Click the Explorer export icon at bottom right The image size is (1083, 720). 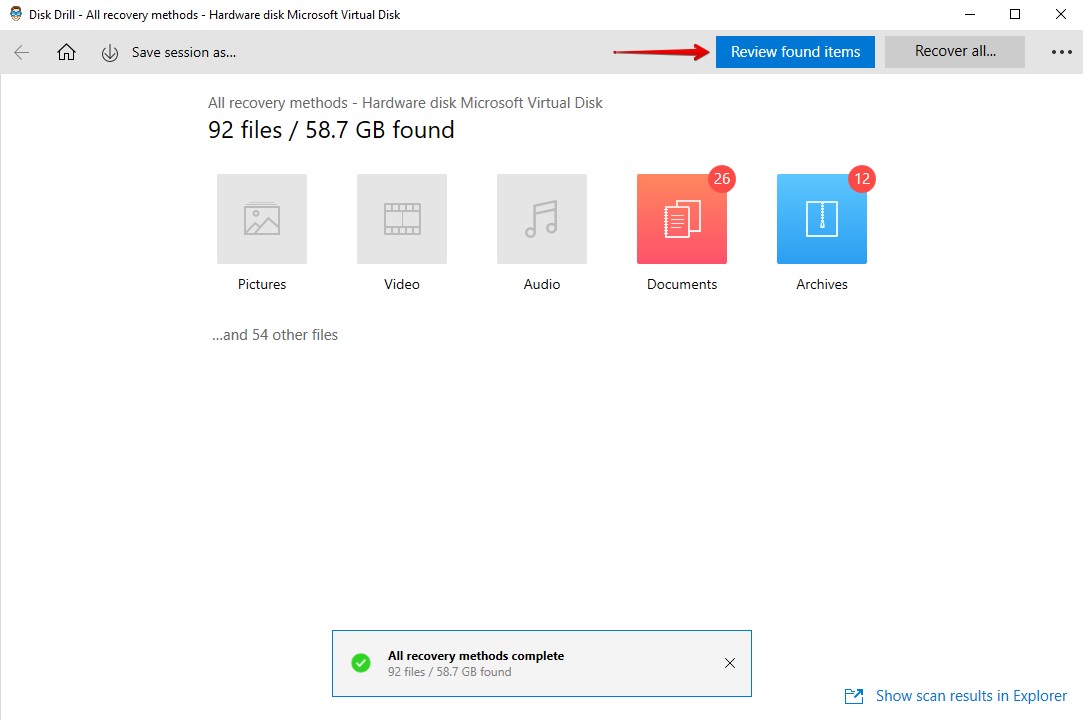click(x=854, y=696)
